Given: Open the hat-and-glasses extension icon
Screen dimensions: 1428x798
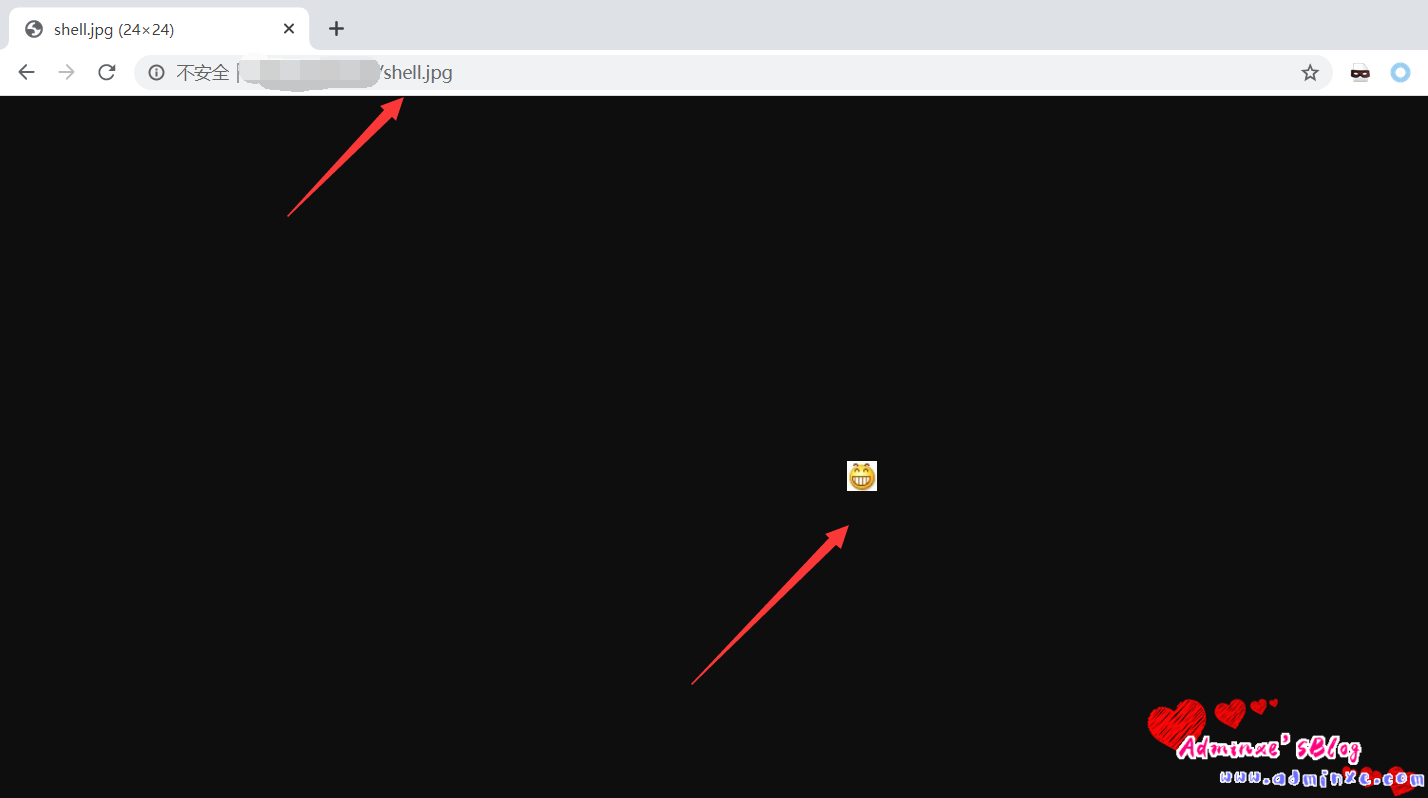Looking at the screenshot, I should click(1360, 72).
